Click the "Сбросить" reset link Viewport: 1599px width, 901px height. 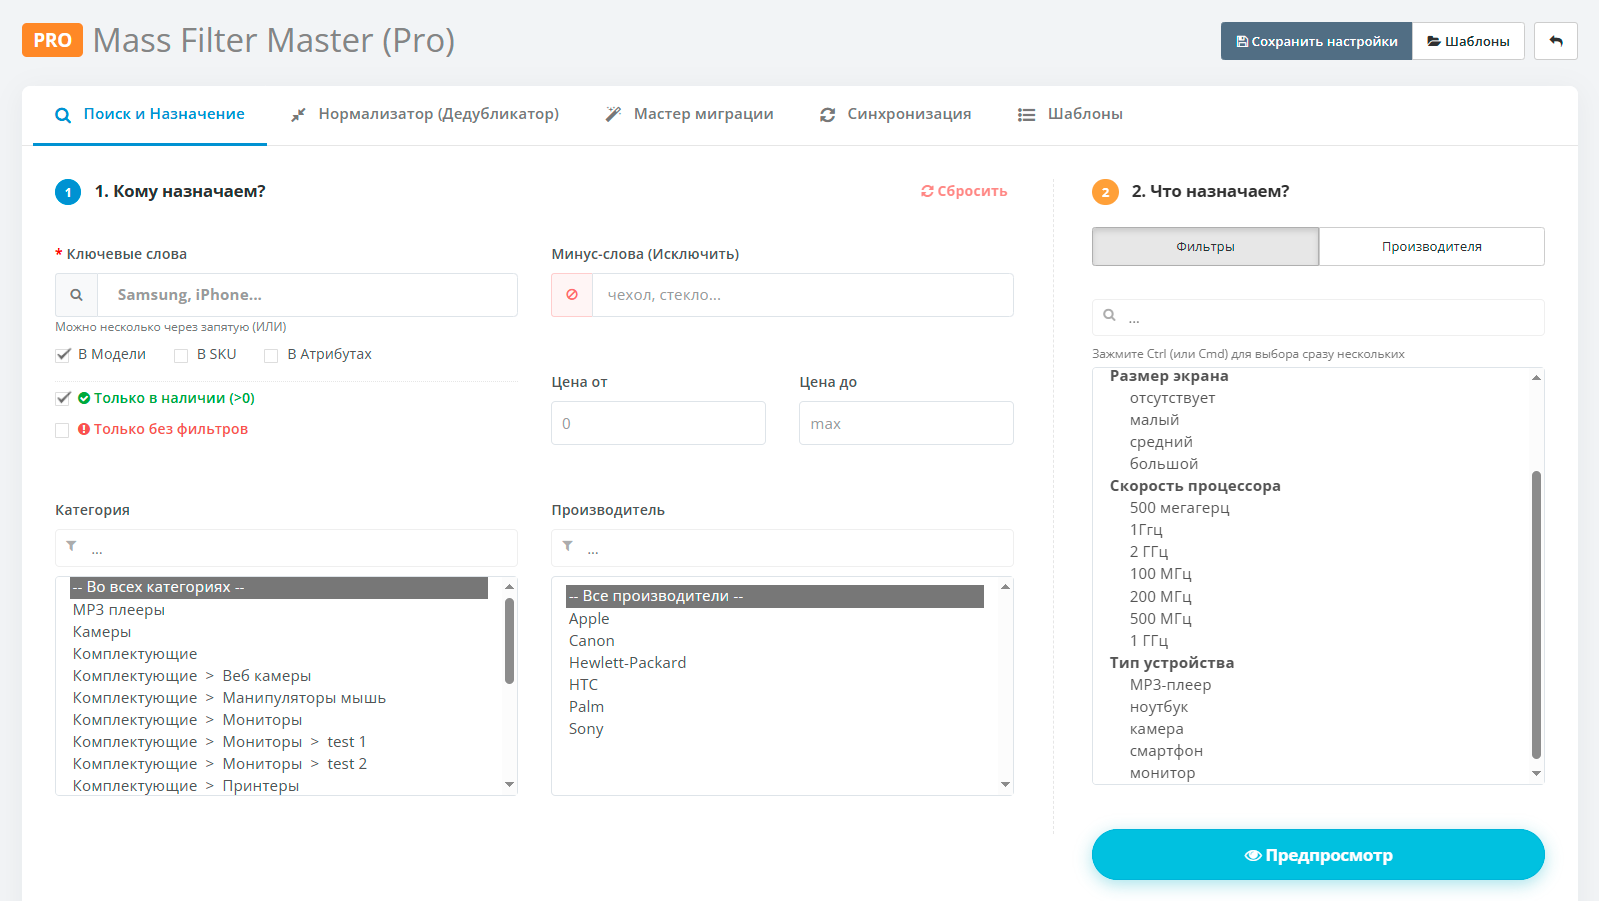tap(964, 191)
